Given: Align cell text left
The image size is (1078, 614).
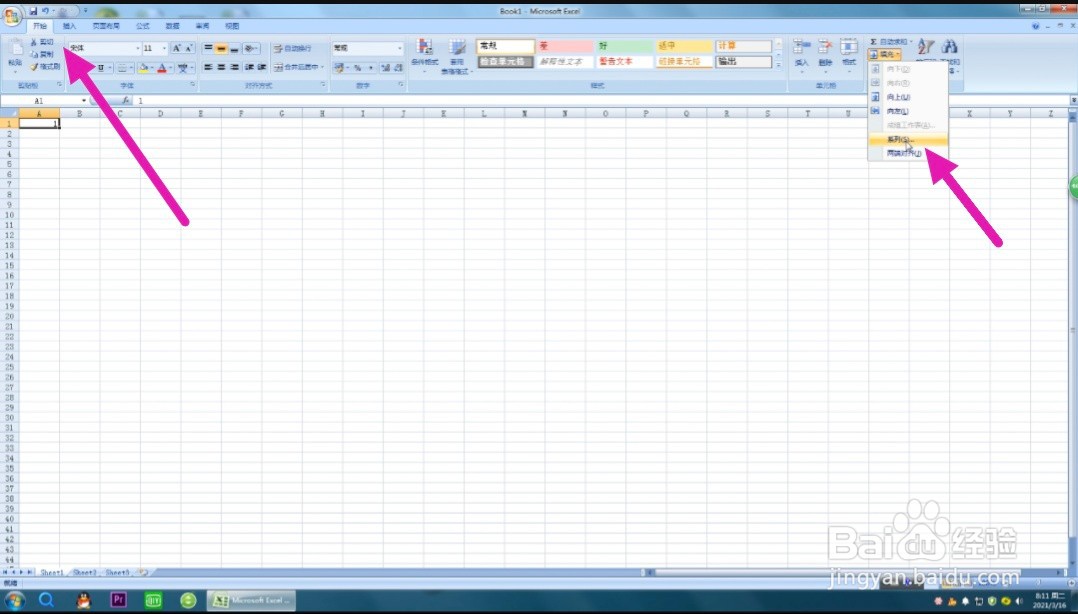Looking at the screenshot, I should point(208,67).
